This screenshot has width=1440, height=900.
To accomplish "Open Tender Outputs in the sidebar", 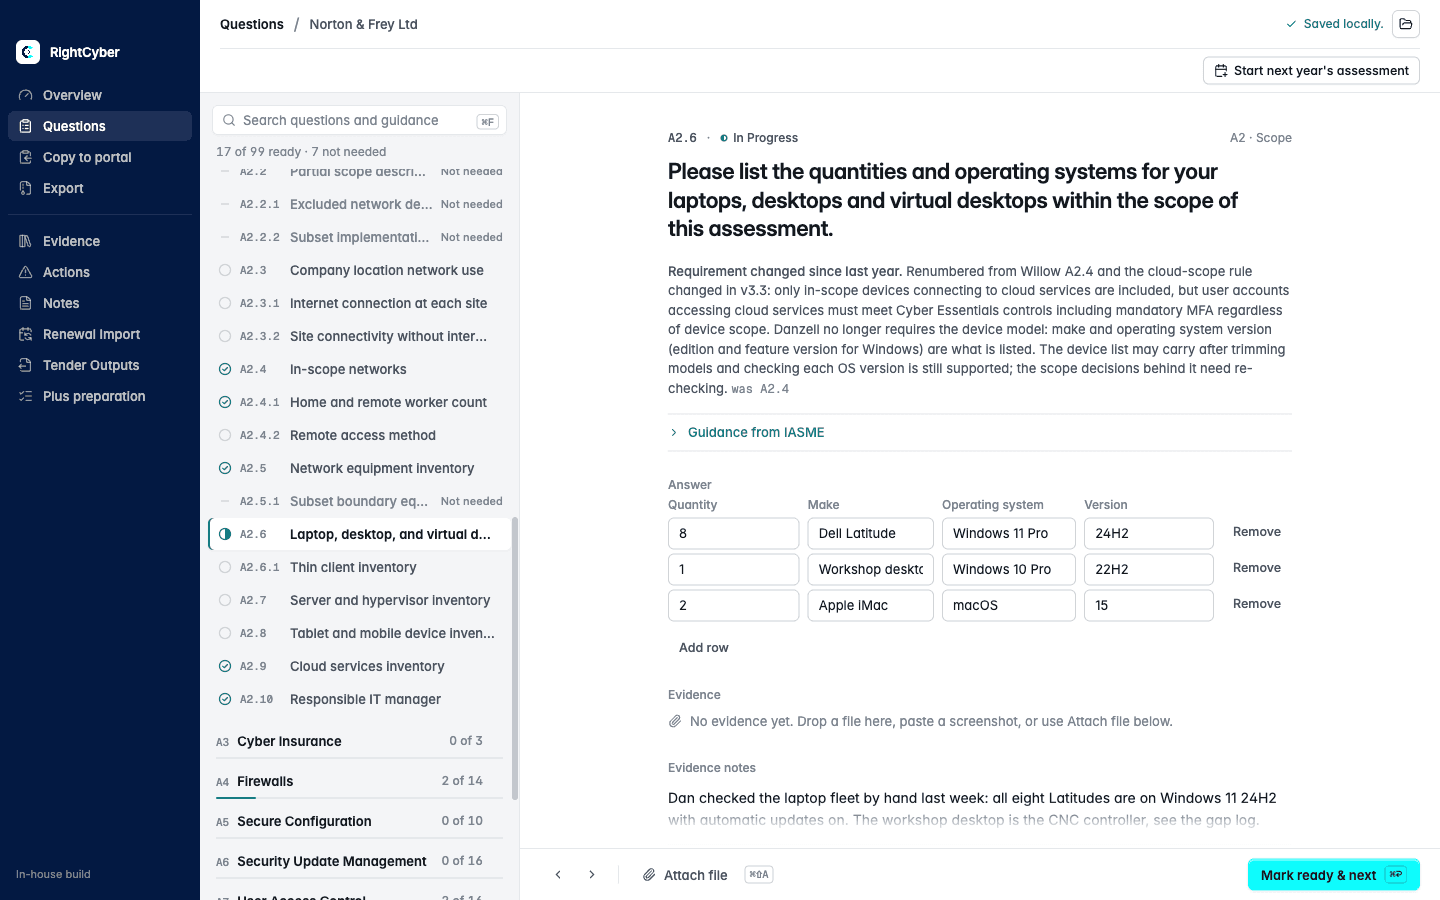I will 100,365.
